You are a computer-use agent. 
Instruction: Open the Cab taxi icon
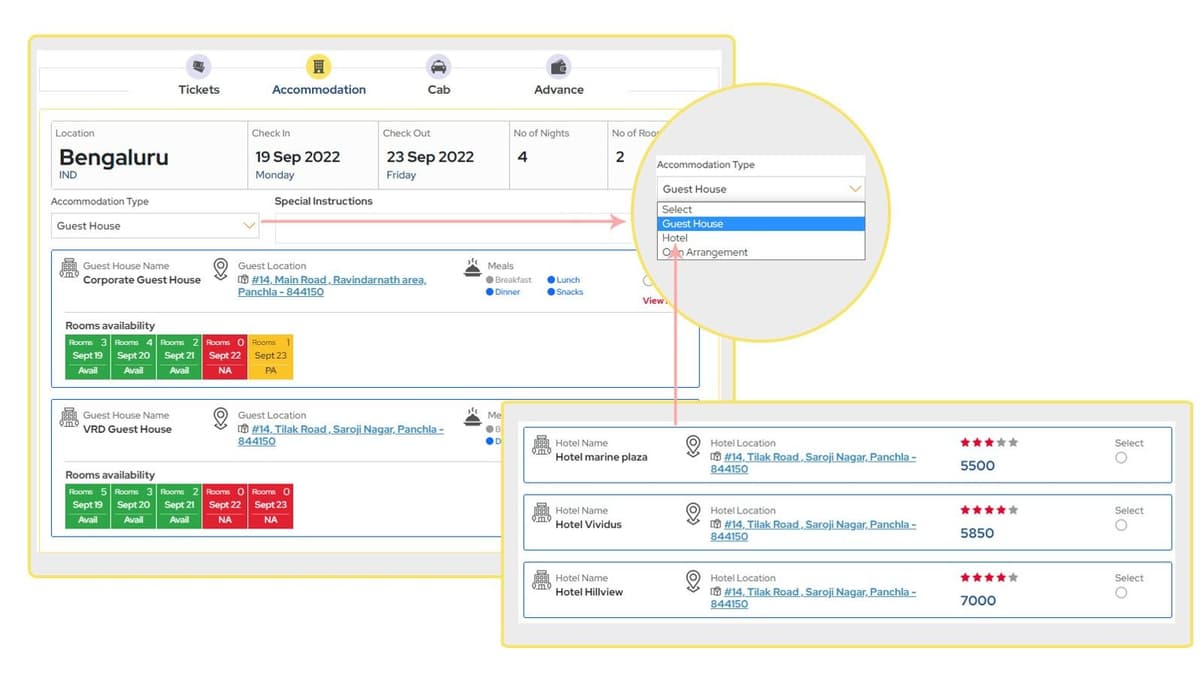click(438, 67)
